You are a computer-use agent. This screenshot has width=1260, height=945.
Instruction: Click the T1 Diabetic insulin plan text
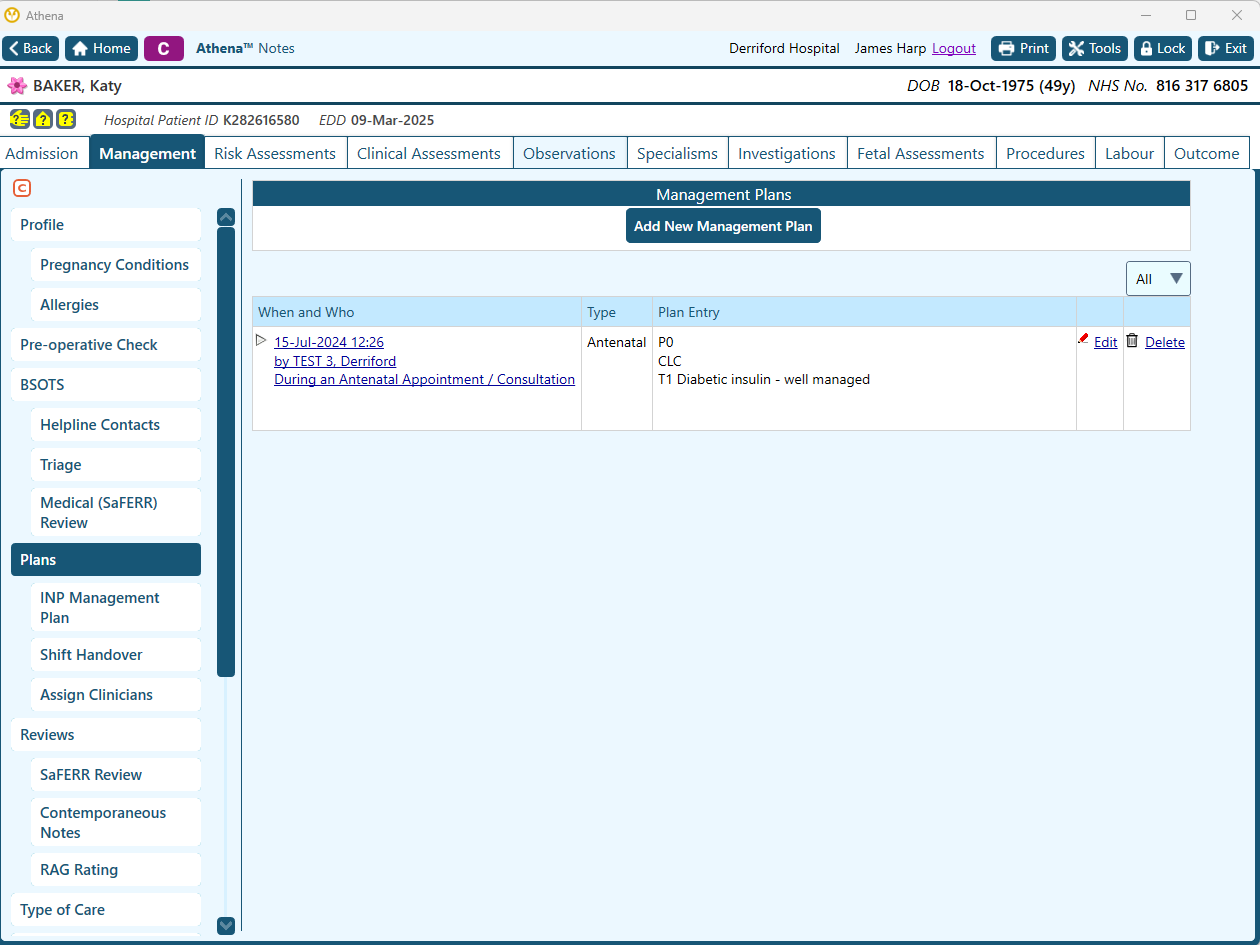pos(764,379)
